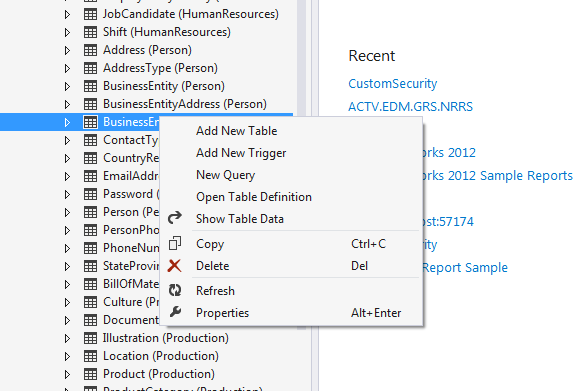Expand the Shift (HumanResources) node
The height and width of the screenshot is (391, 581).
[67, 32]
